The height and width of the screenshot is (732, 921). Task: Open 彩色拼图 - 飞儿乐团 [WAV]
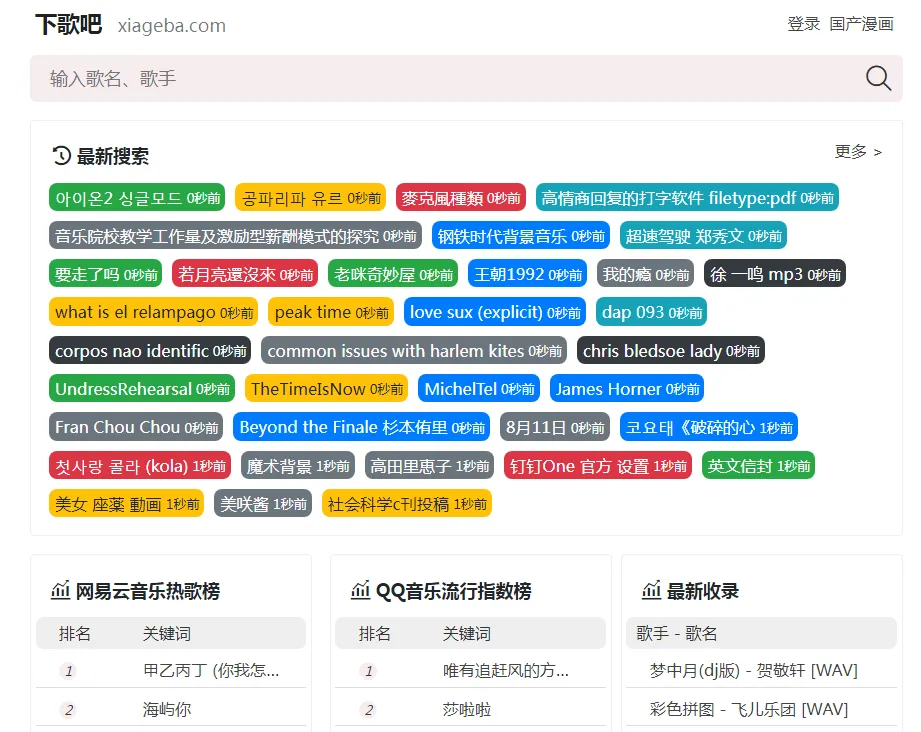tap(749, 709)
